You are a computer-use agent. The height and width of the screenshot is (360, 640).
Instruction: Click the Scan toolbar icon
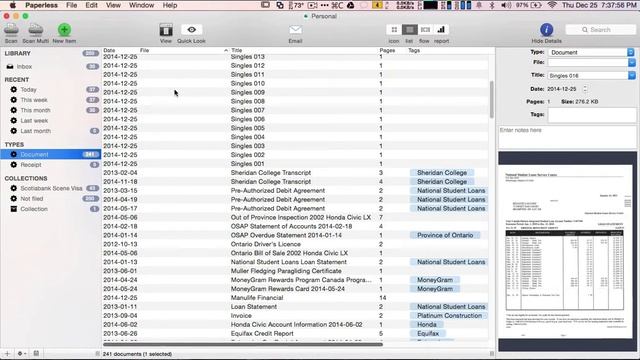coord(11,30)
